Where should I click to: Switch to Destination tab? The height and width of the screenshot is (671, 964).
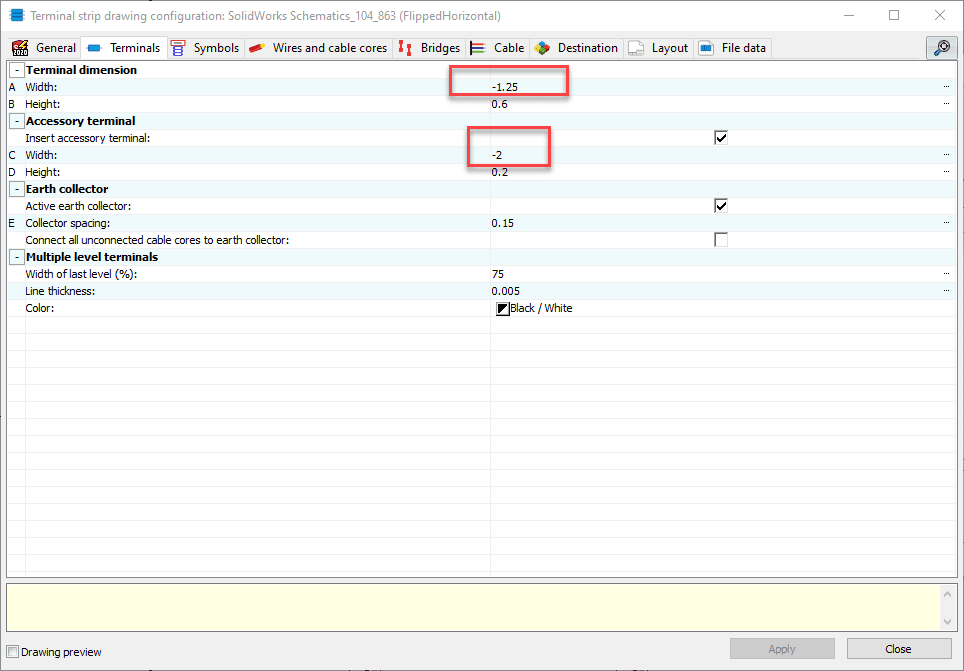click(x=576, y=48)
